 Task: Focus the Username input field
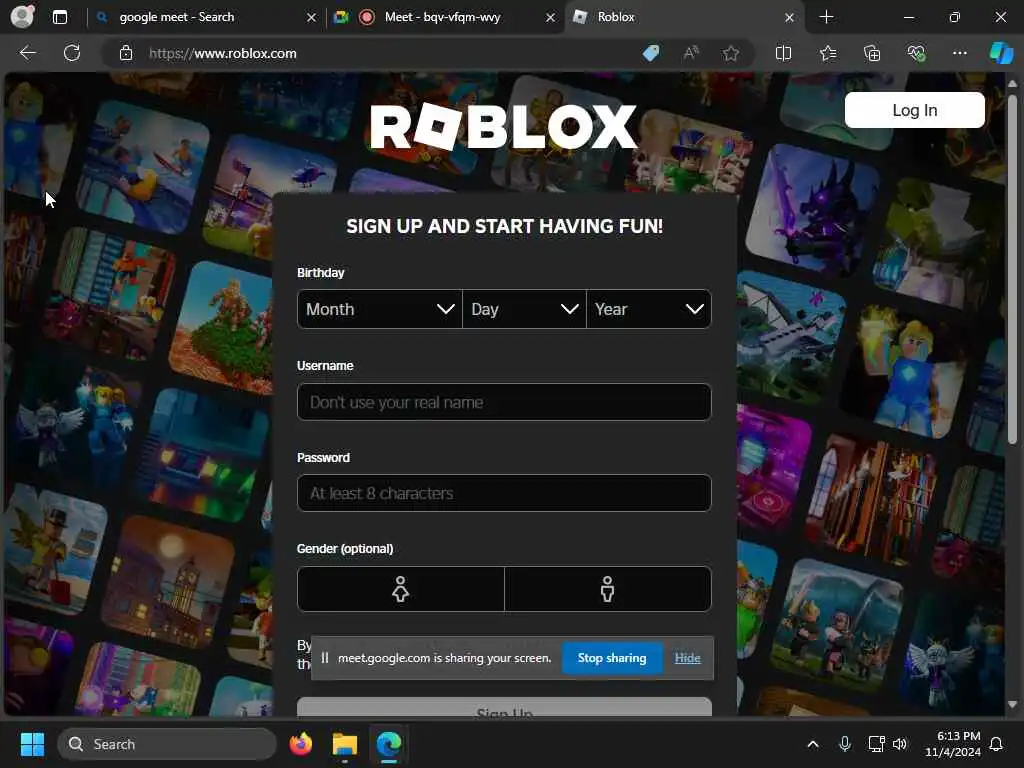(504, 402)
